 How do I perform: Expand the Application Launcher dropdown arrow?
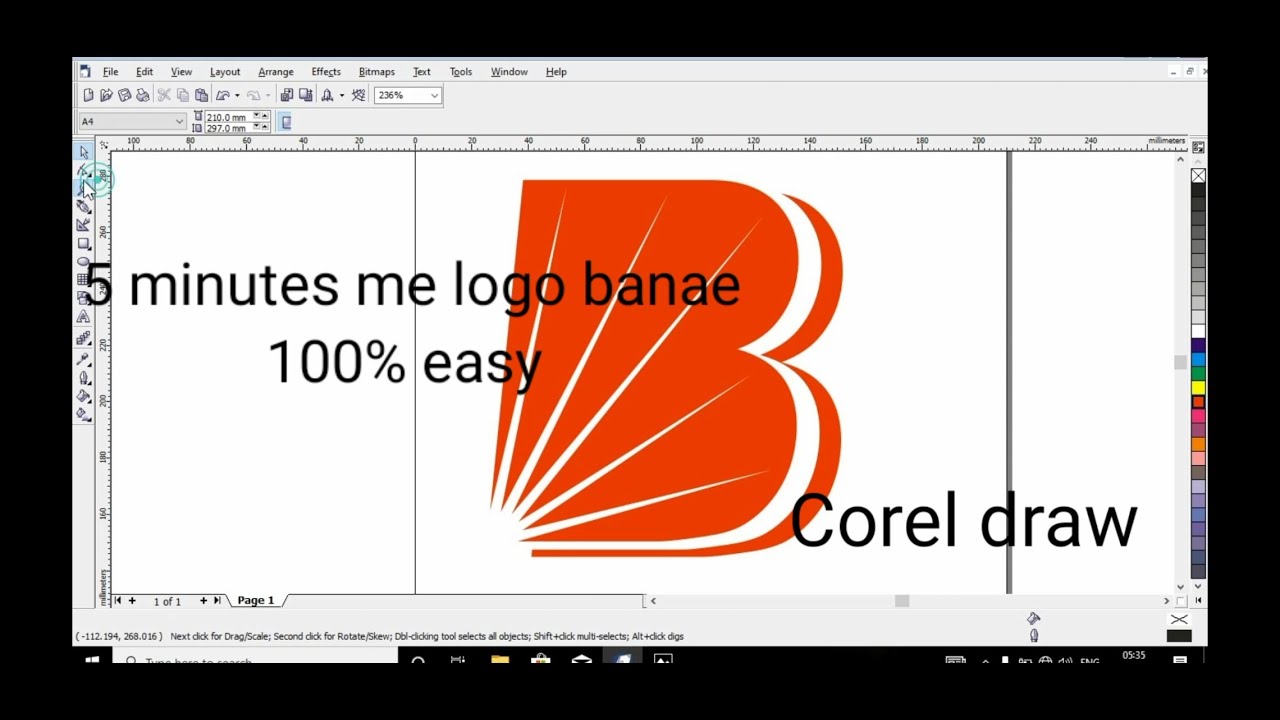click(x=342, y=95)
